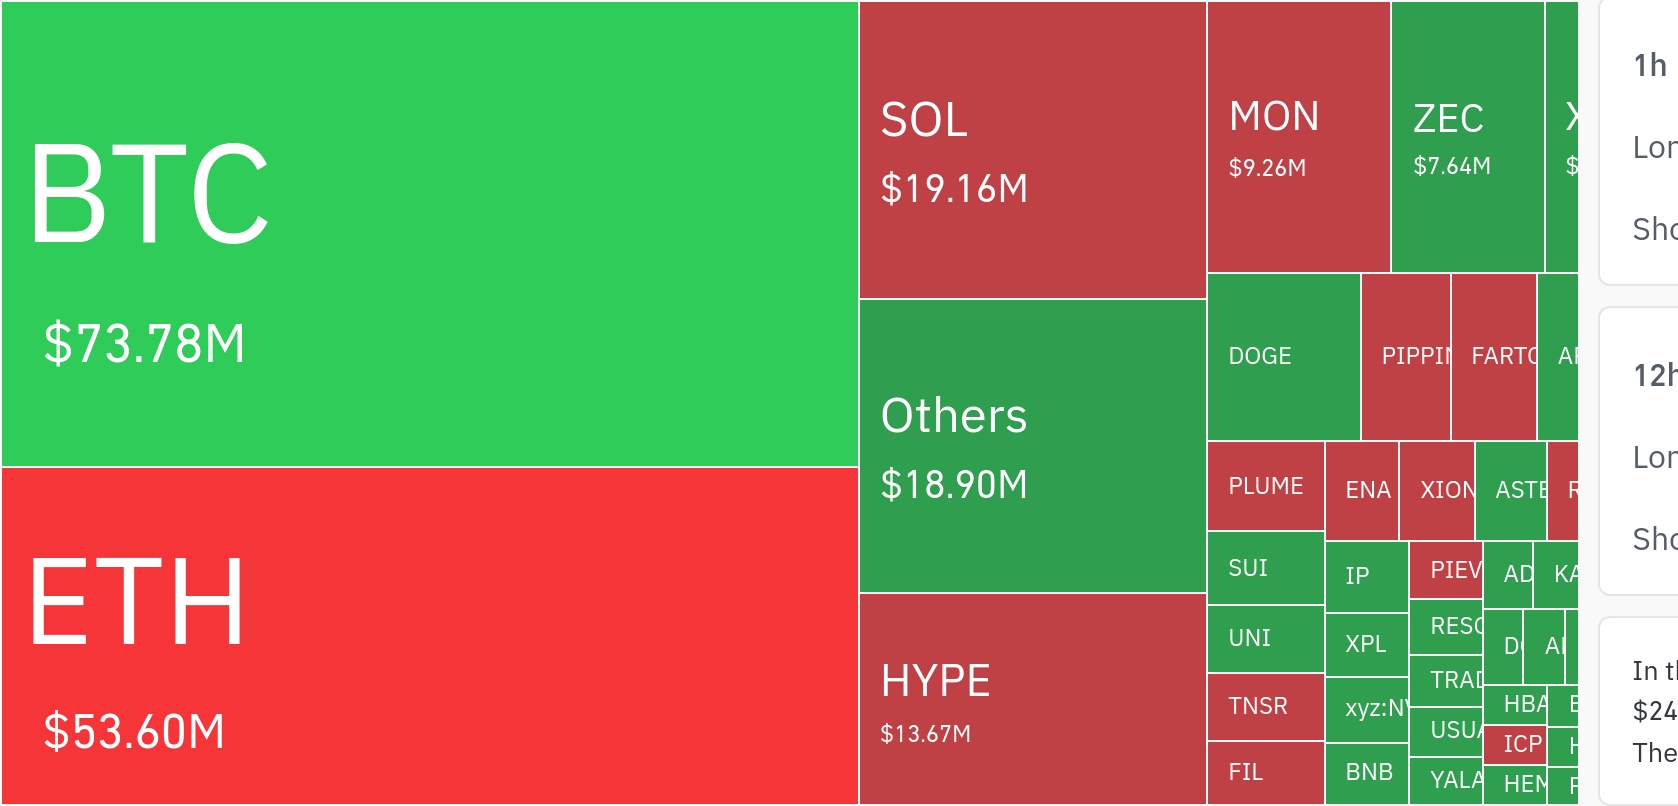This screenshot has height=806, width=1678.
Task: Select the red ETH liquidation tile
Action: 430,636
